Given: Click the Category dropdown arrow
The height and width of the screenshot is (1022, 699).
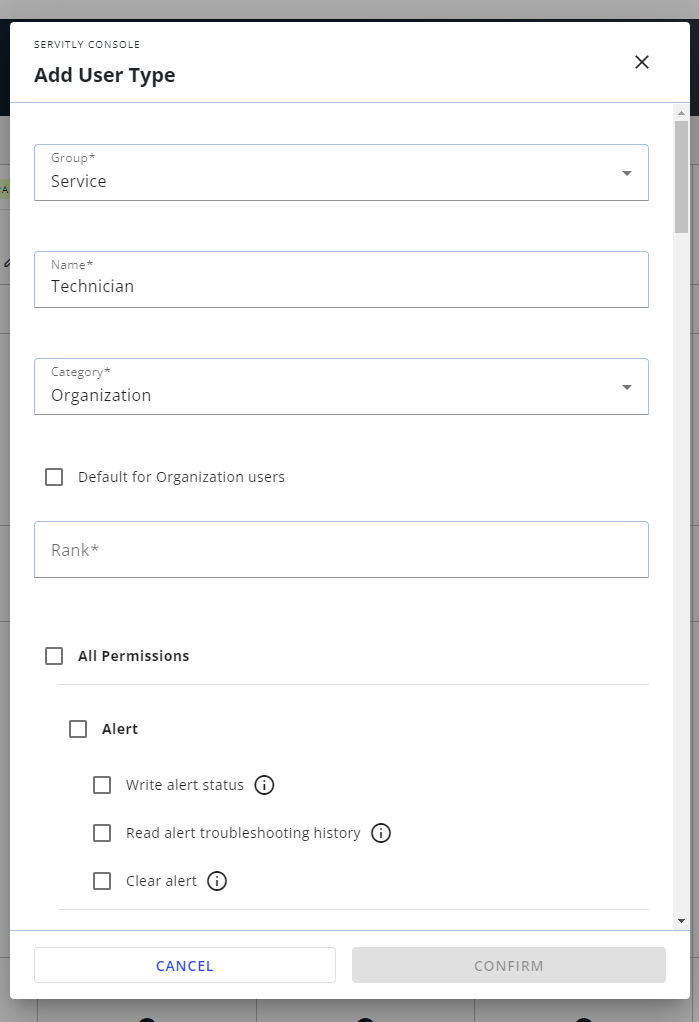Looking at the screenshot, I should click(627, 387).
